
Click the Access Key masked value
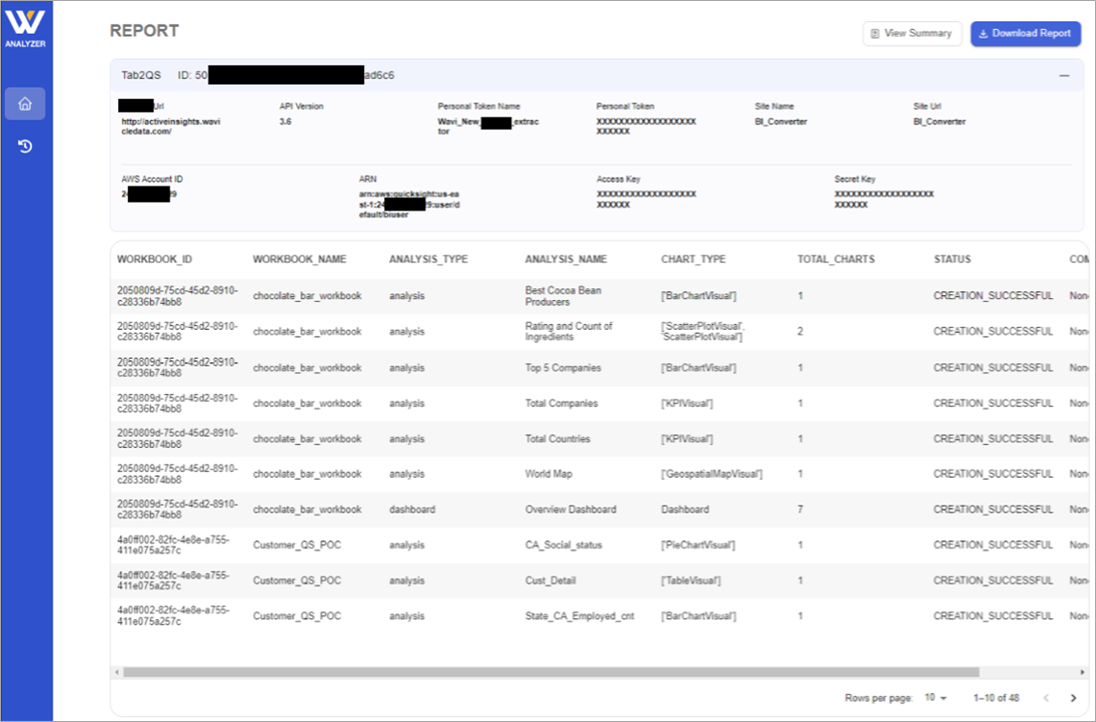(x=646, y=199)
